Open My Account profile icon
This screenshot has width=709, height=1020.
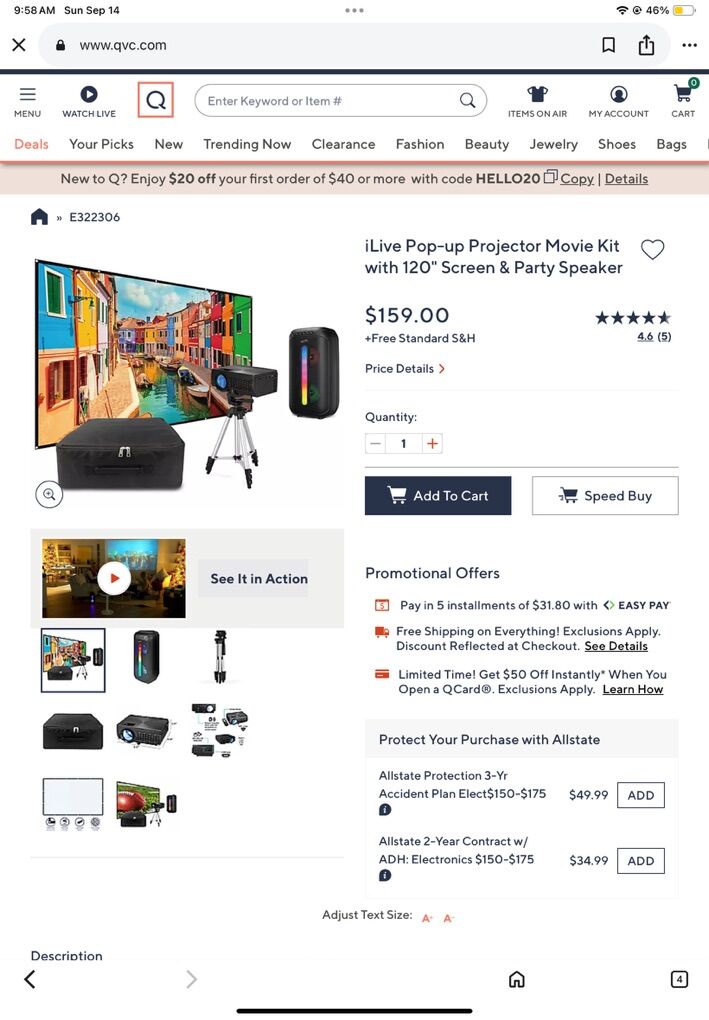click(619, 94)
